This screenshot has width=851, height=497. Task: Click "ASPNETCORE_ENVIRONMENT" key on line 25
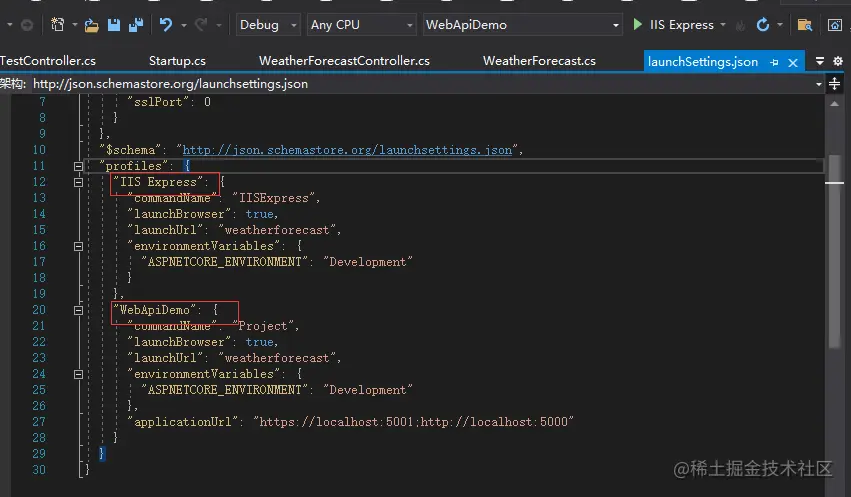pos(225,390)
